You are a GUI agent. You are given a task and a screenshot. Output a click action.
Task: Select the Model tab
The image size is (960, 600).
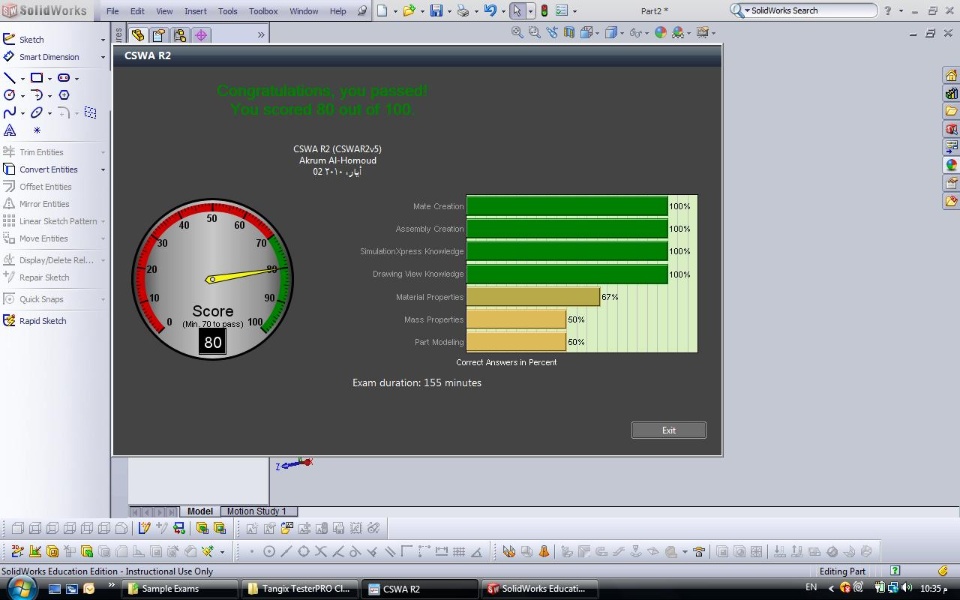200,511
